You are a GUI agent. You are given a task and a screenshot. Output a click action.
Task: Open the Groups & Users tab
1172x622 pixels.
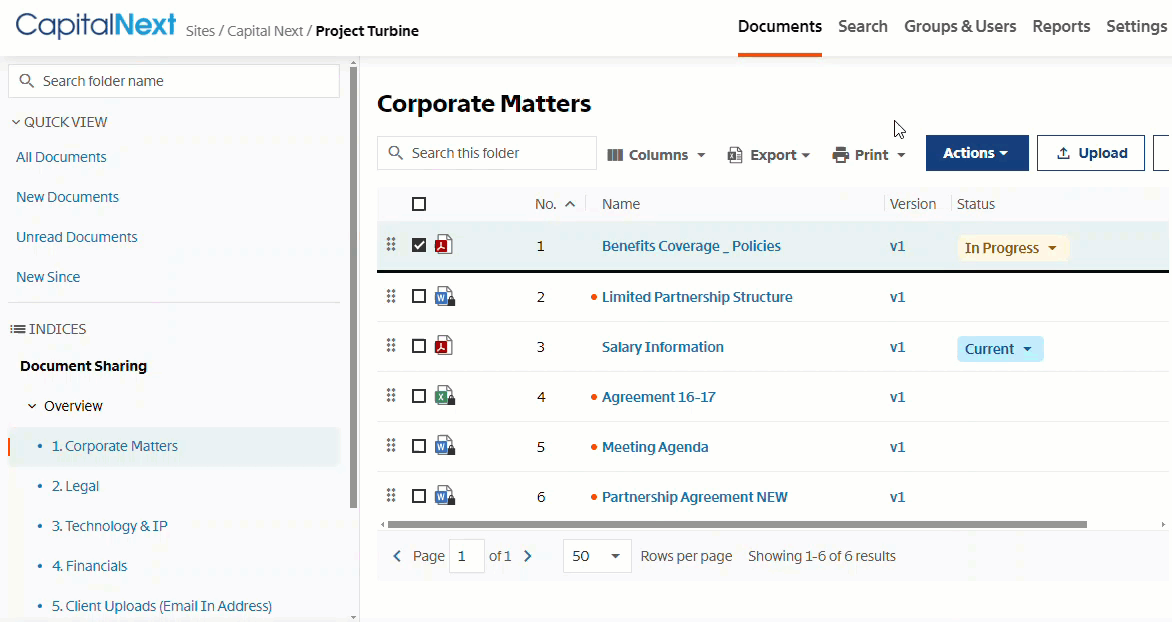coord(960,27)
